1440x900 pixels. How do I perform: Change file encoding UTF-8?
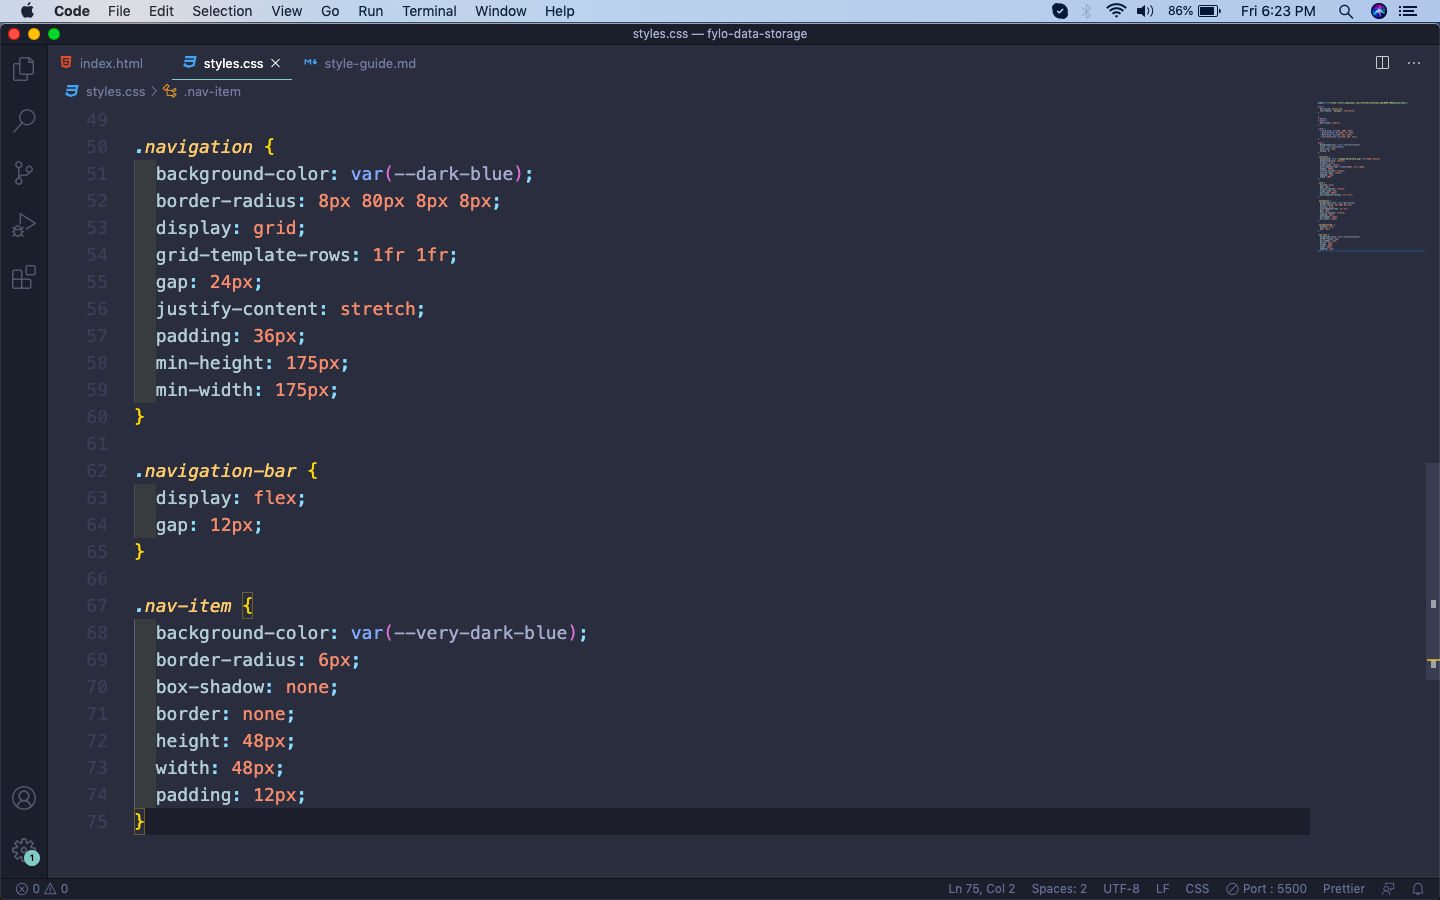pos(1121,888)
